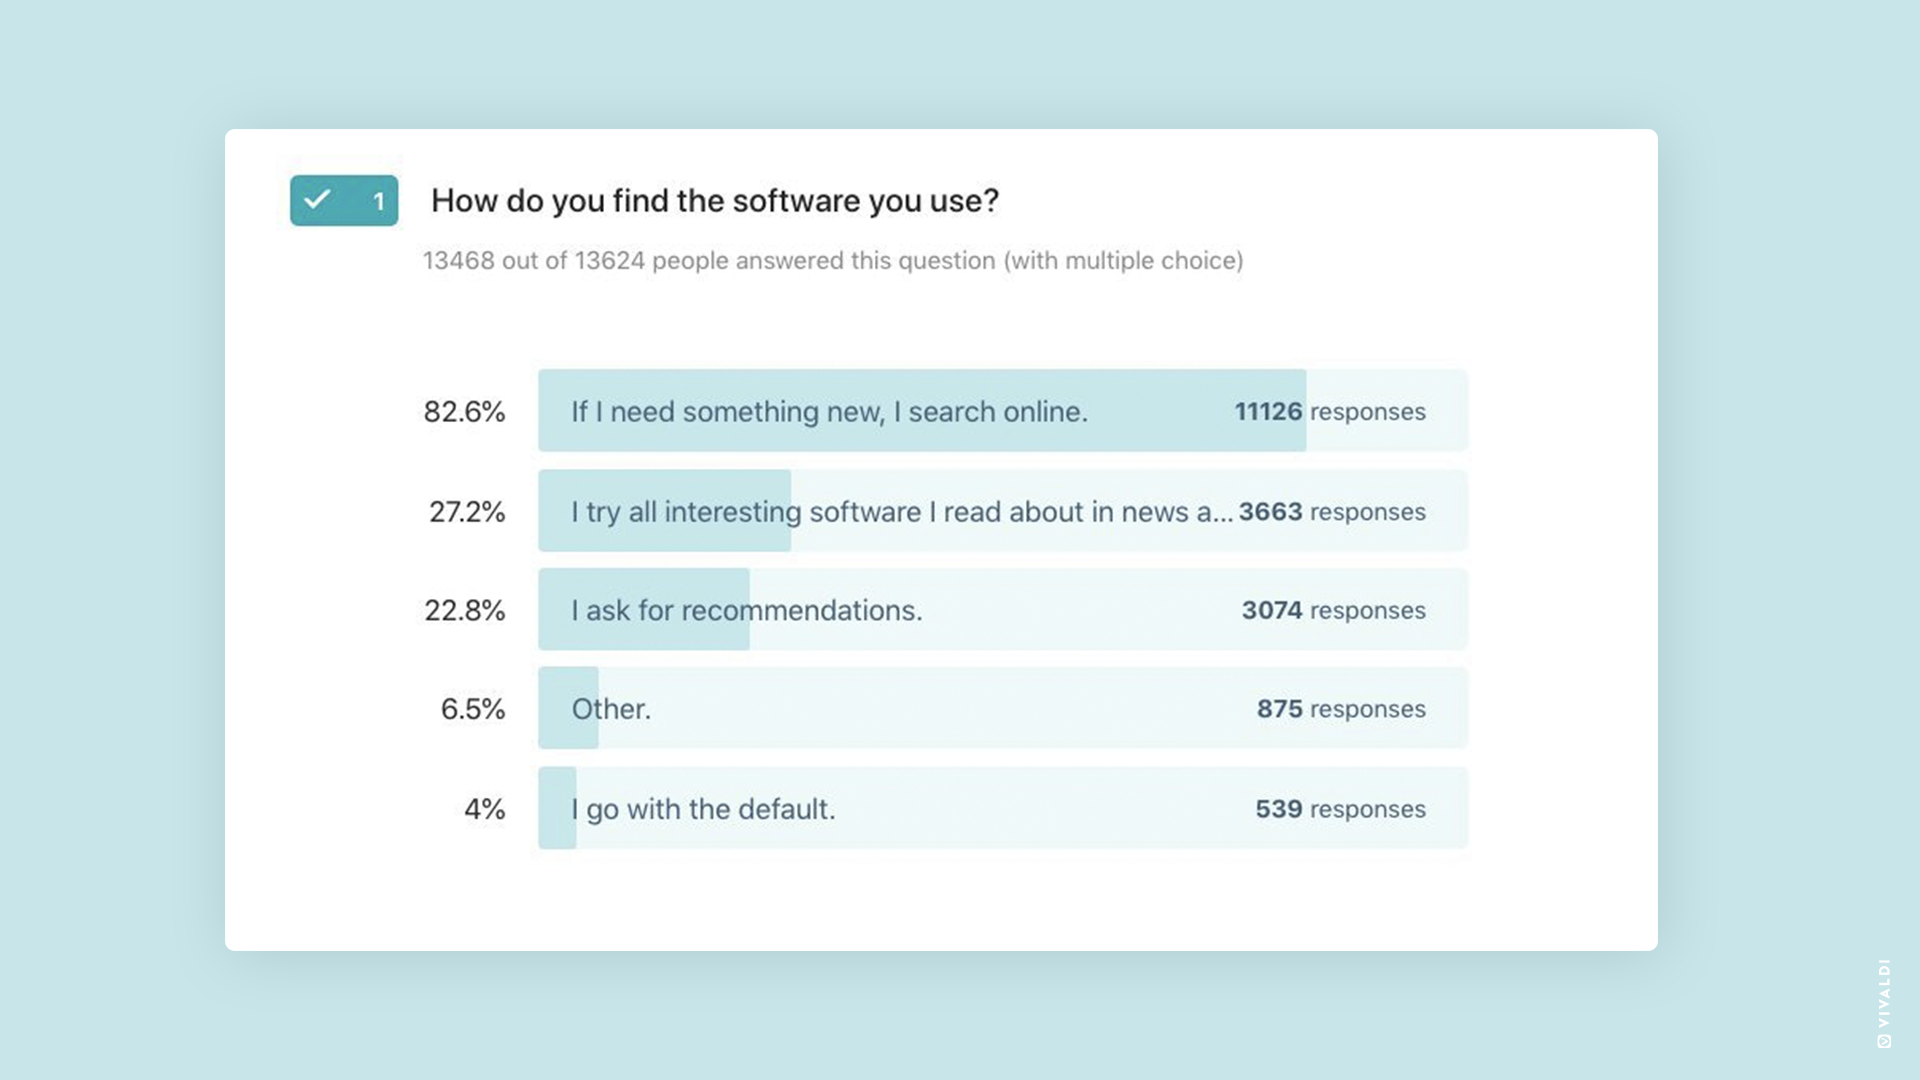
Task: Click the '3074 responses' count
Action: pos(1334,610)
